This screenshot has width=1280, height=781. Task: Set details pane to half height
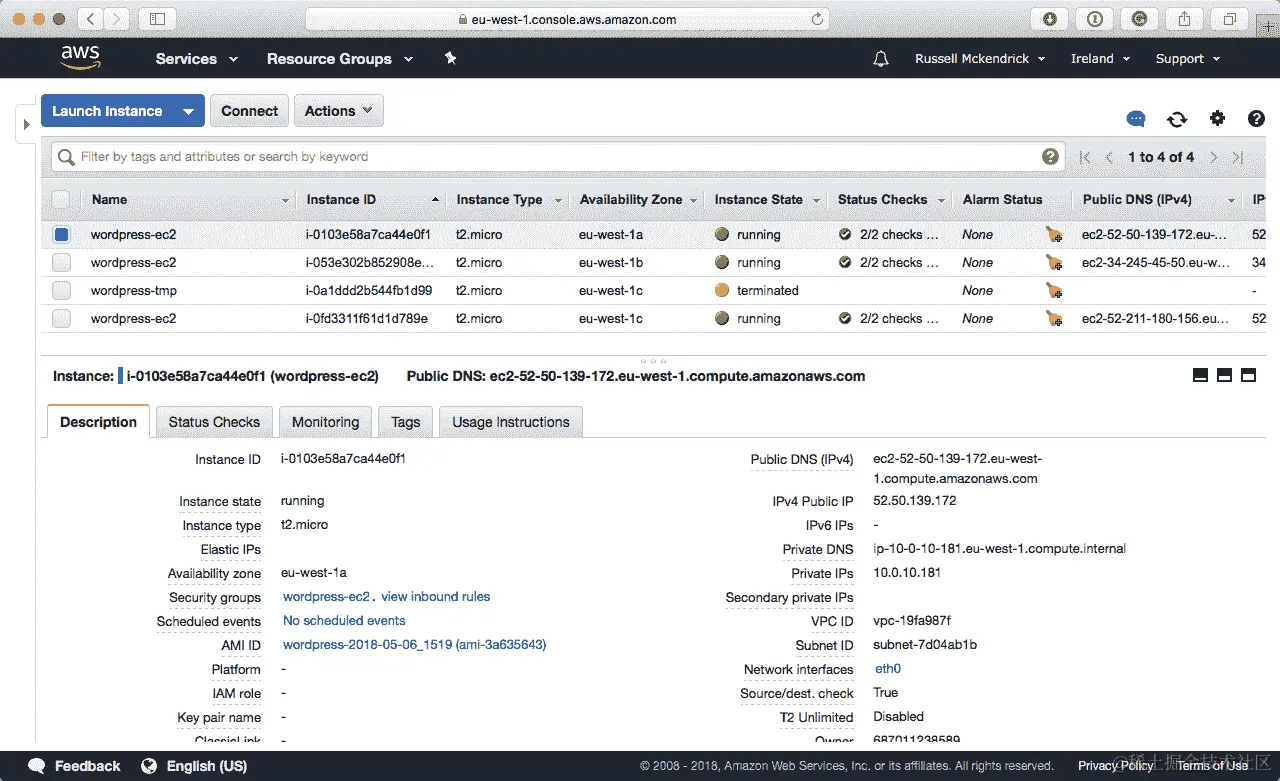click(1224, 375)
